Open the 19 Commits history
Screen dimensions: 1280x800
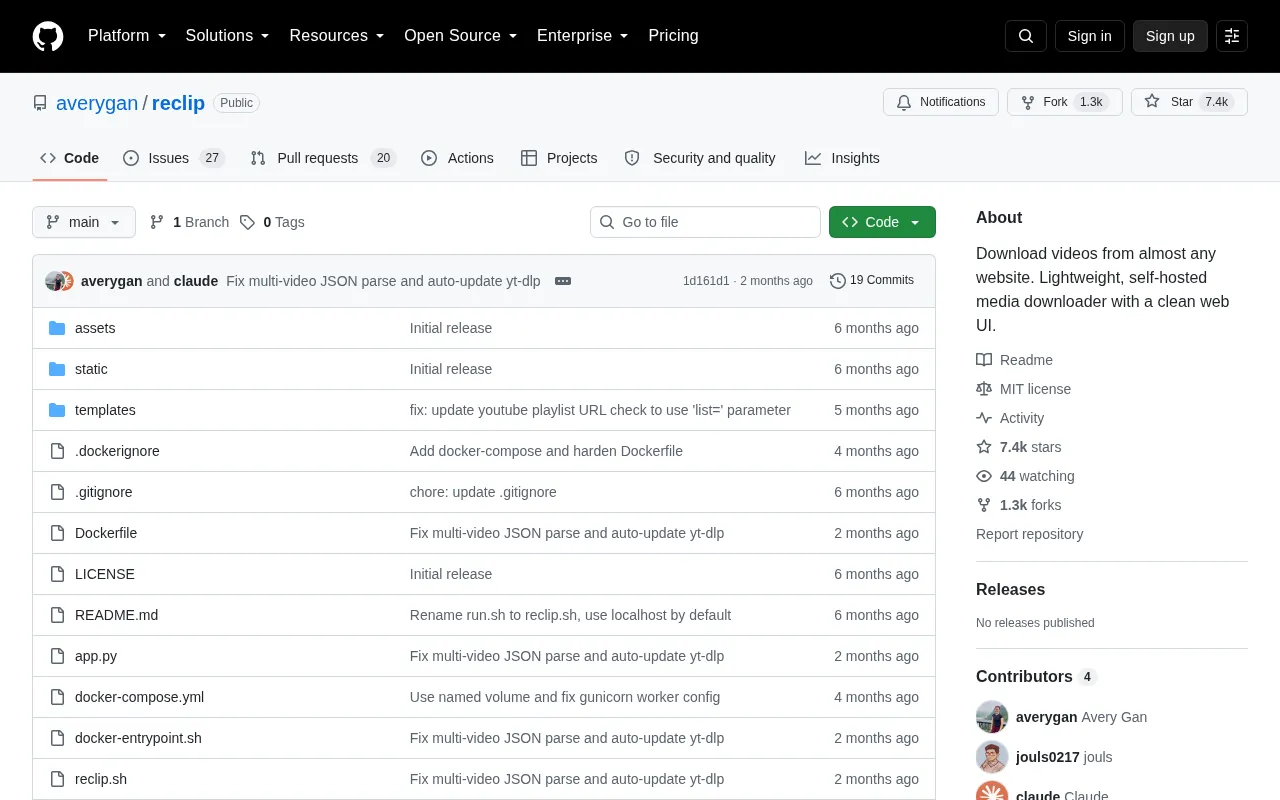pyautogui.click(x=872, y=281)
